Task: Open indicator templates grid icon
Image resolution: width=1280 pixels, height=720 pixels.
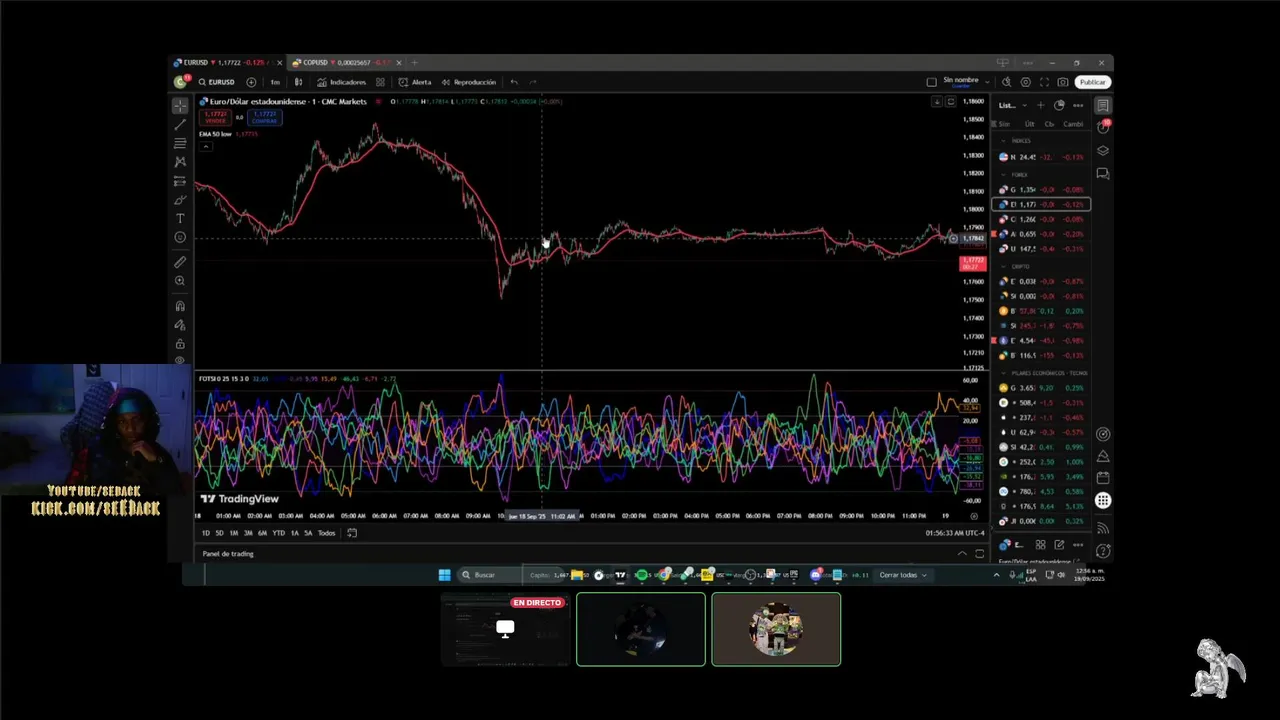Action: coord(380,82)
